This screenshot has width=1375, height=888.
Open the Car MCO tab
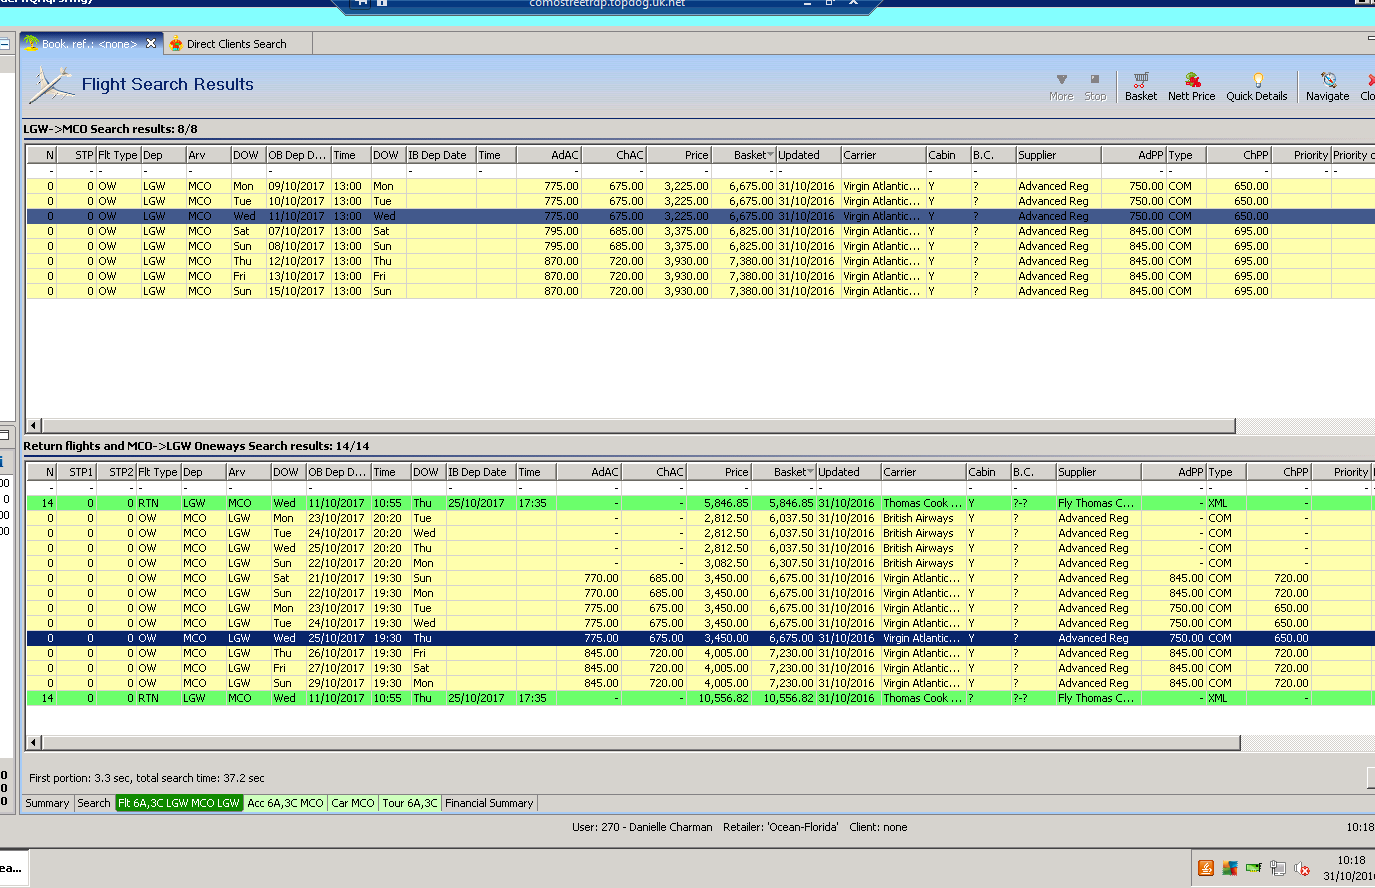tap(352, 803)
